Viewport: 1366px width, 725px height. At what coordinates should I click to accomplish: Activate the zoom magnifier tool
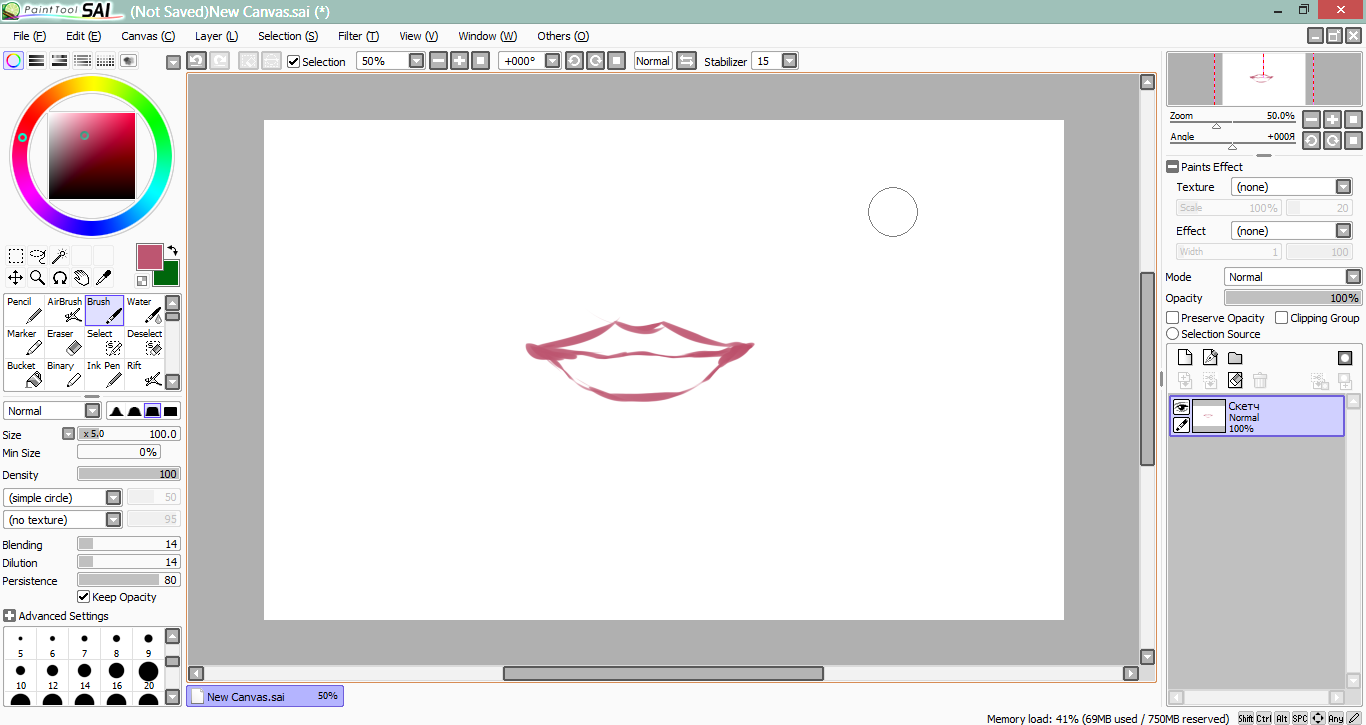click(38, 278)
